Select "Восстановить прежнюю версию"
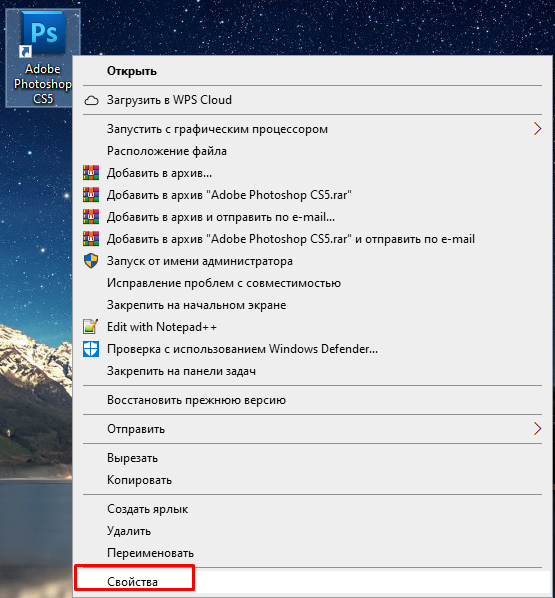This screenshot has height=598, width=555. [x=312, y=400]
